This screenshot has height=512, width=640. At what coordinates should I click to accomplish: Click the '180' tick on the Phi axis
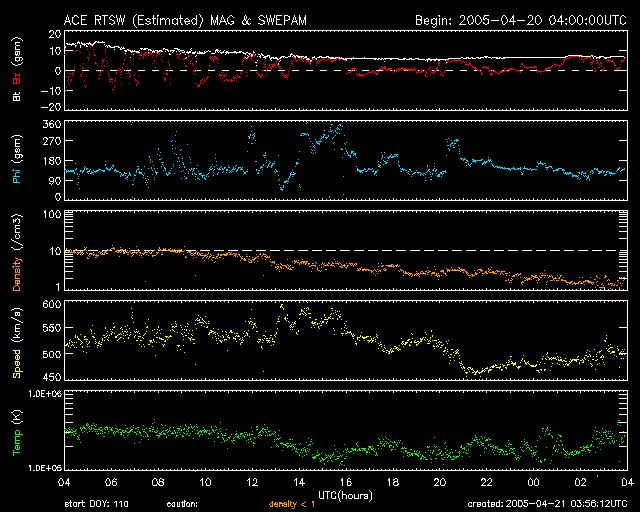point(52,160)
